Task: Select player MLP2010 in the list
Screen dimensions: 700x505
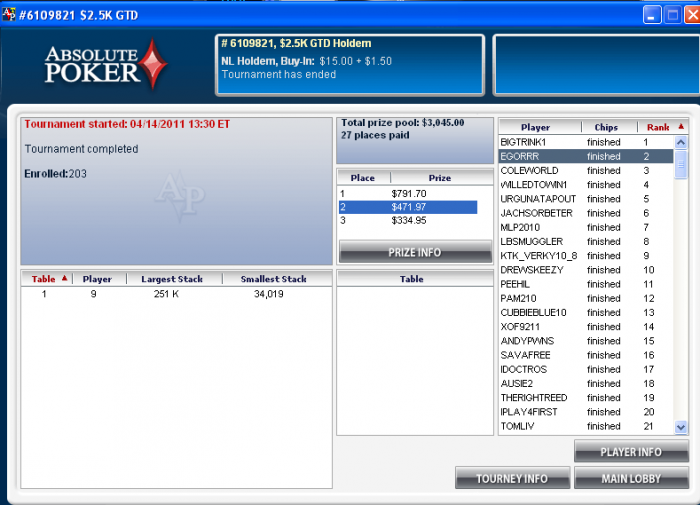Action: [x=586, y=227]
